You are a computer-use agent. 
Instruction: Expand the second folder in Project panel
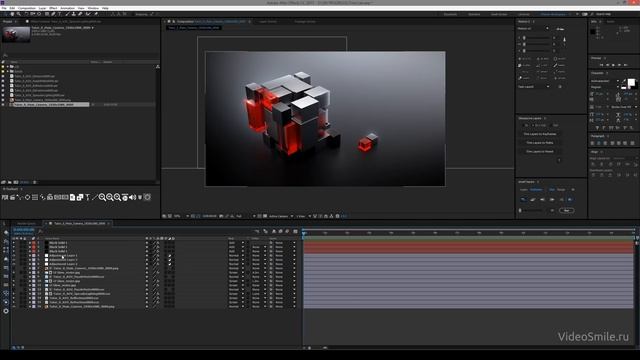7,71
